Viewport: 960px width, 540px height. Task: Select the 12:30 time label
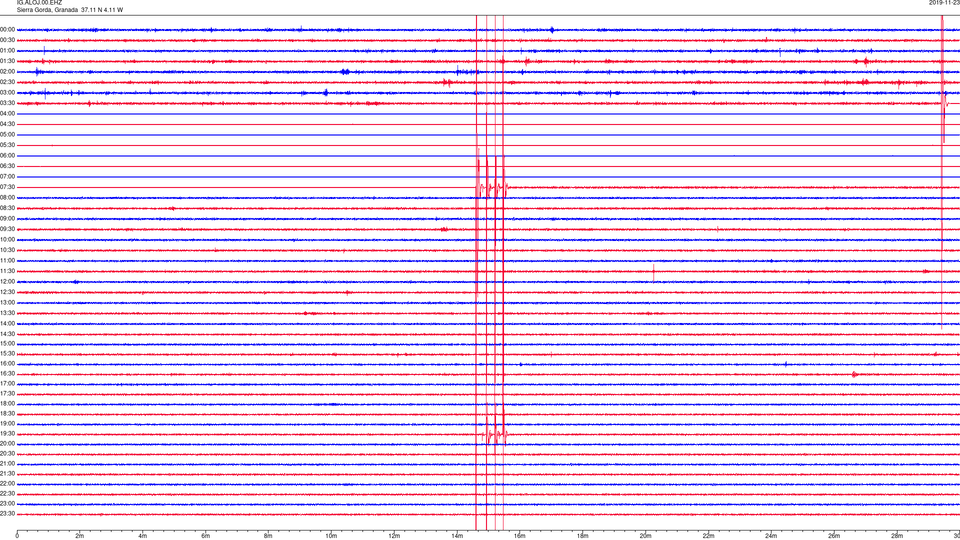pos(8,292)
